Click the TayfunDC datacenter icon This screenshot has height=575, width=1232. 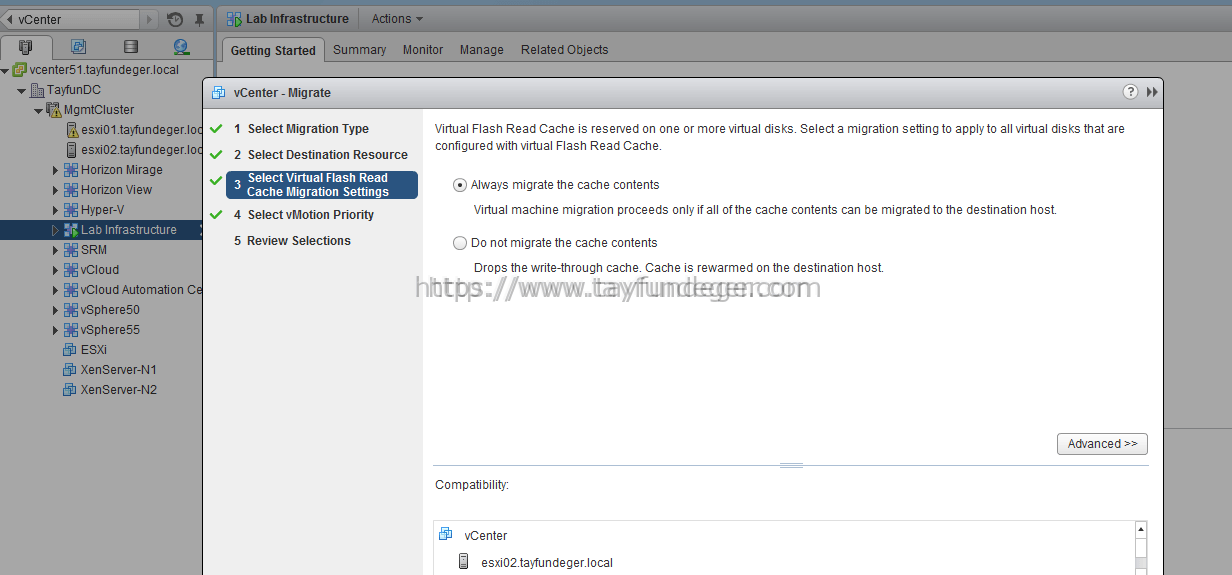click(x=38, y=90)
